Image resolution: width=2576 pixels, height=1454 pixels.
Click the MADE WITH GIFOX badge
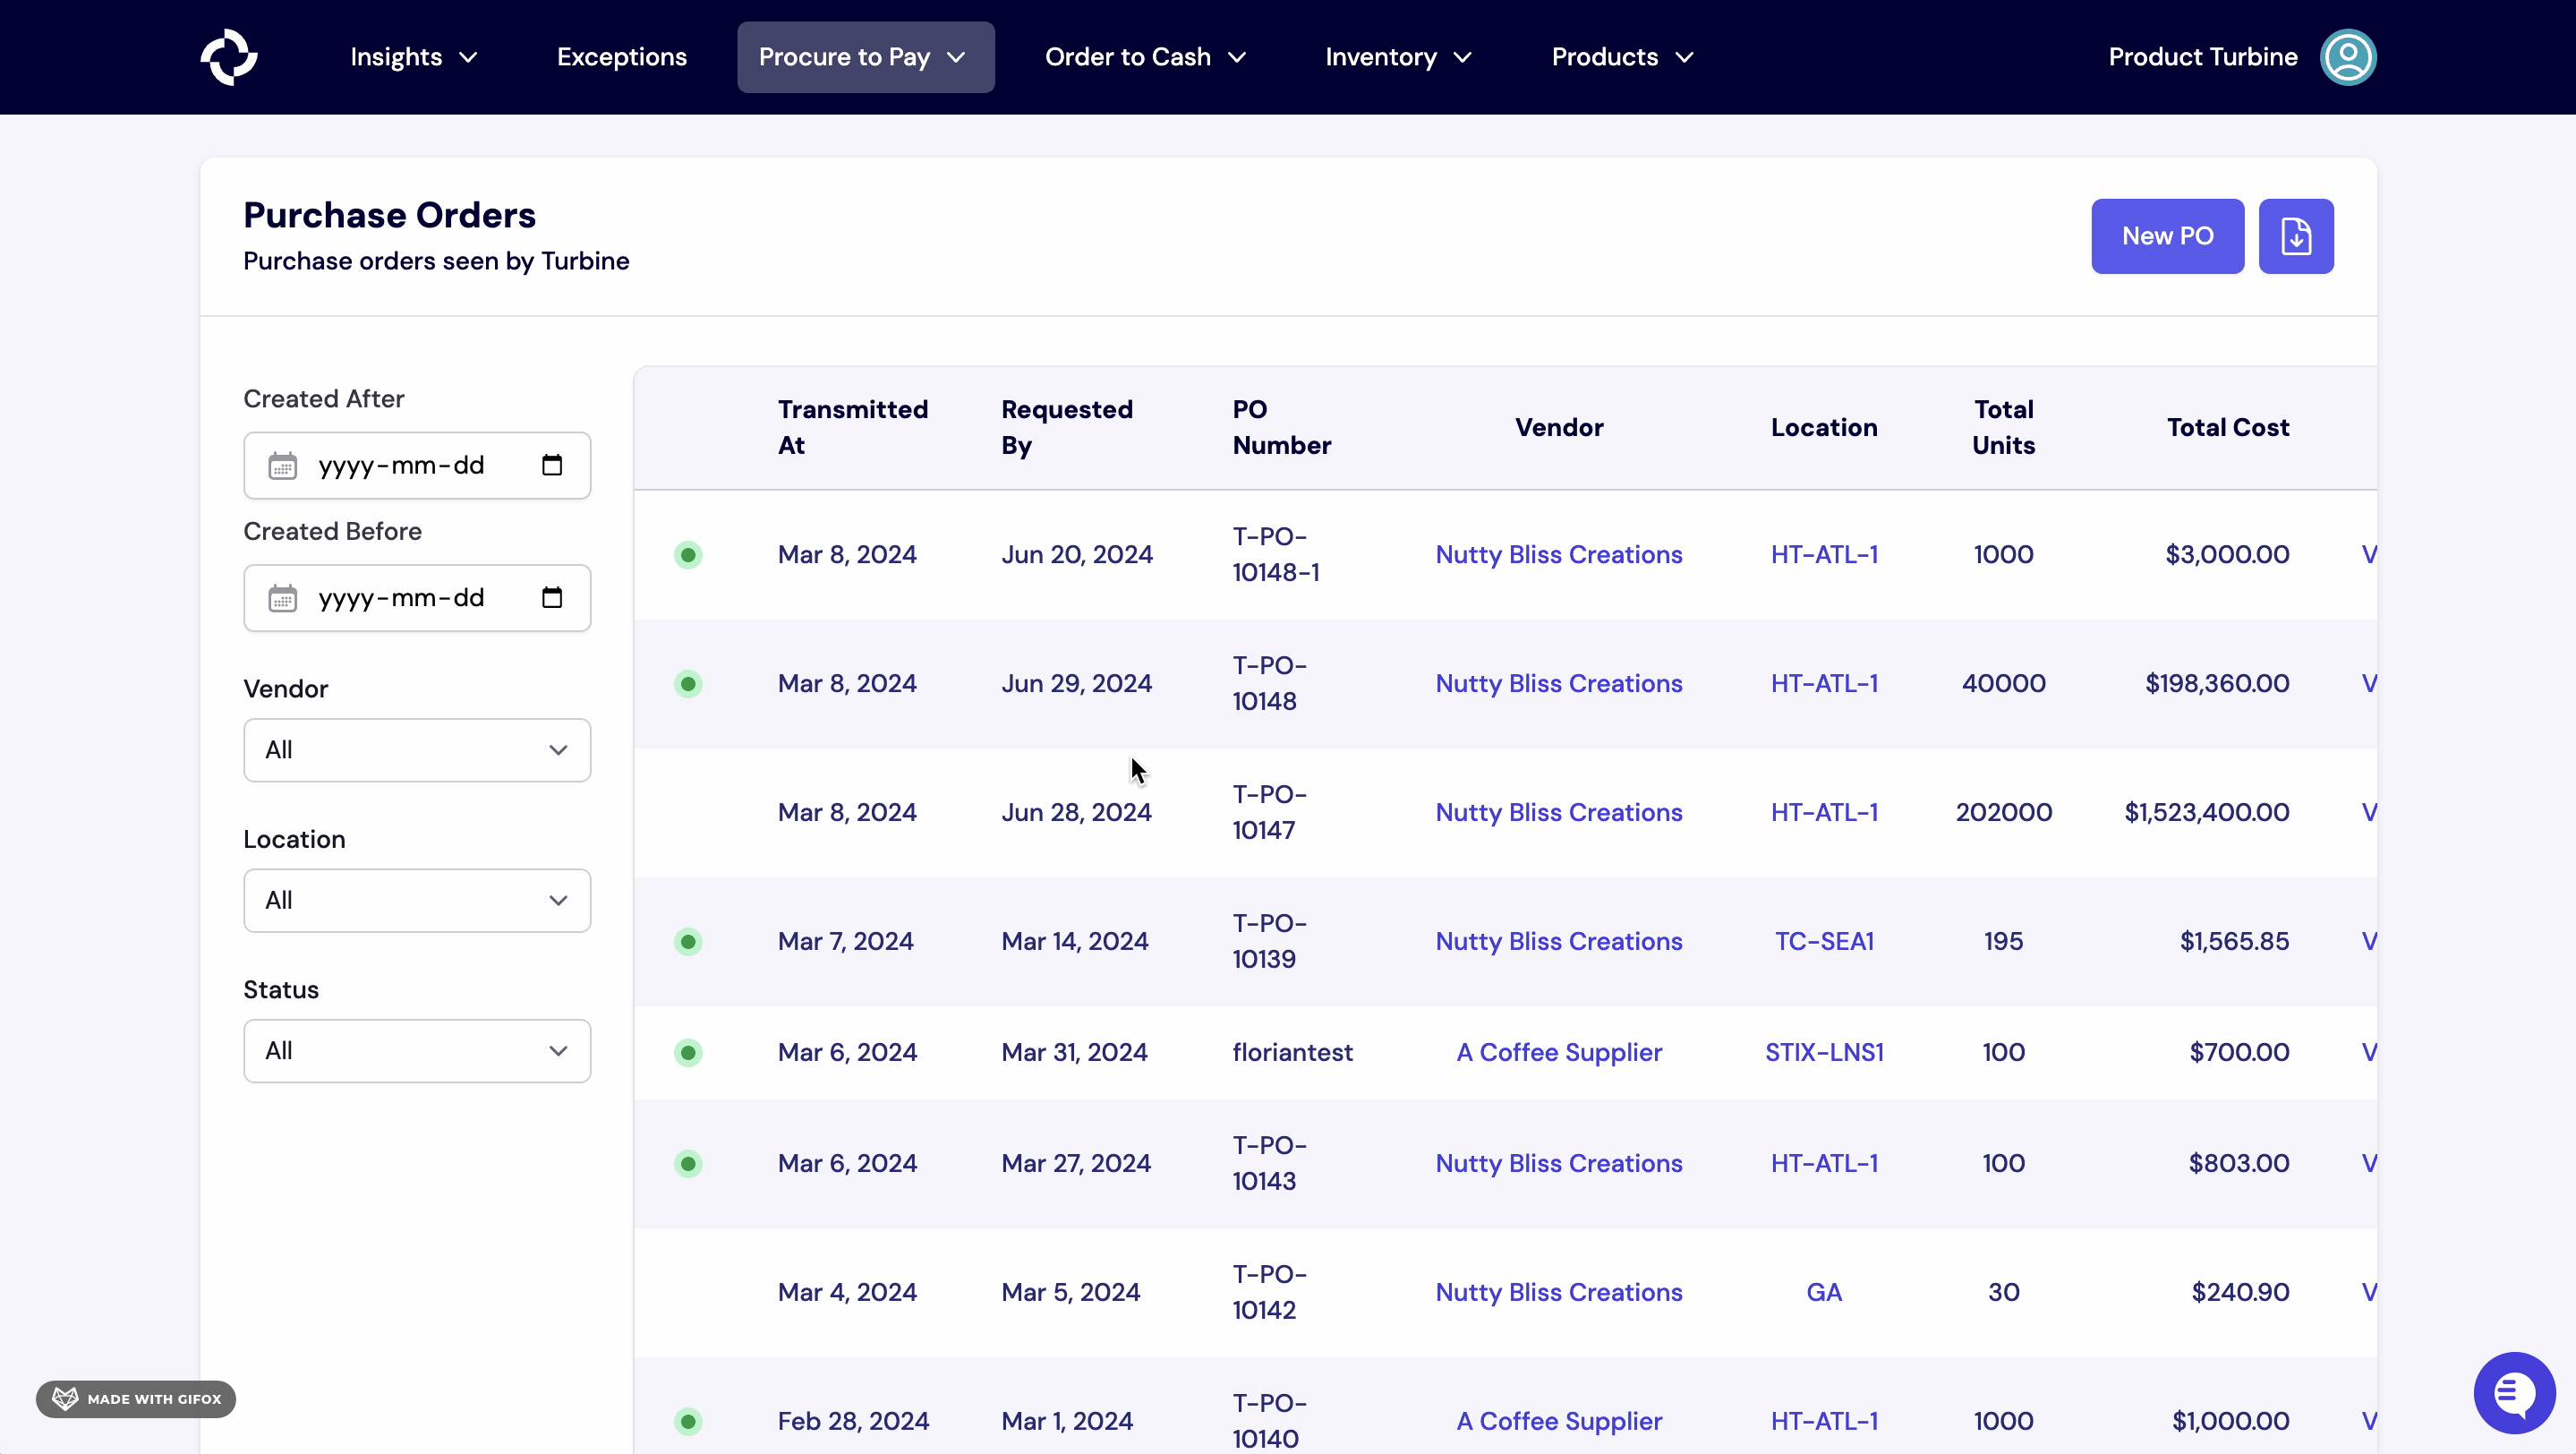[x=136, y=1399]
